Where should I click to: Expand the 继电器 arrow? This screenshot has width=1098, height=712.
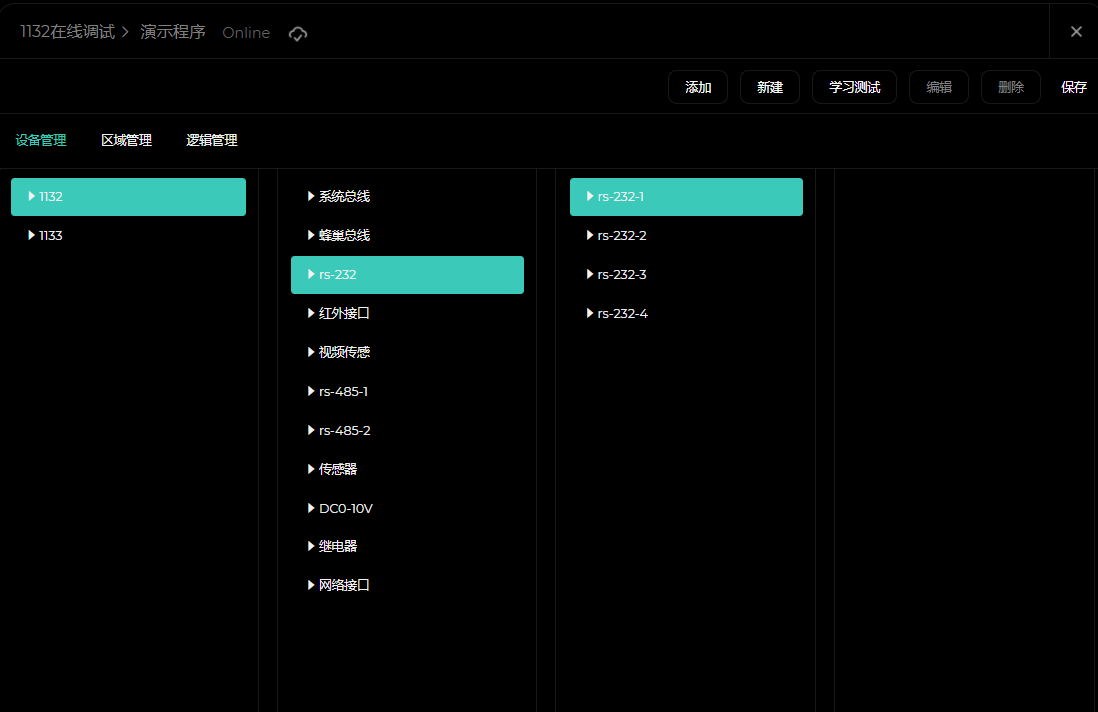(311, 546)
